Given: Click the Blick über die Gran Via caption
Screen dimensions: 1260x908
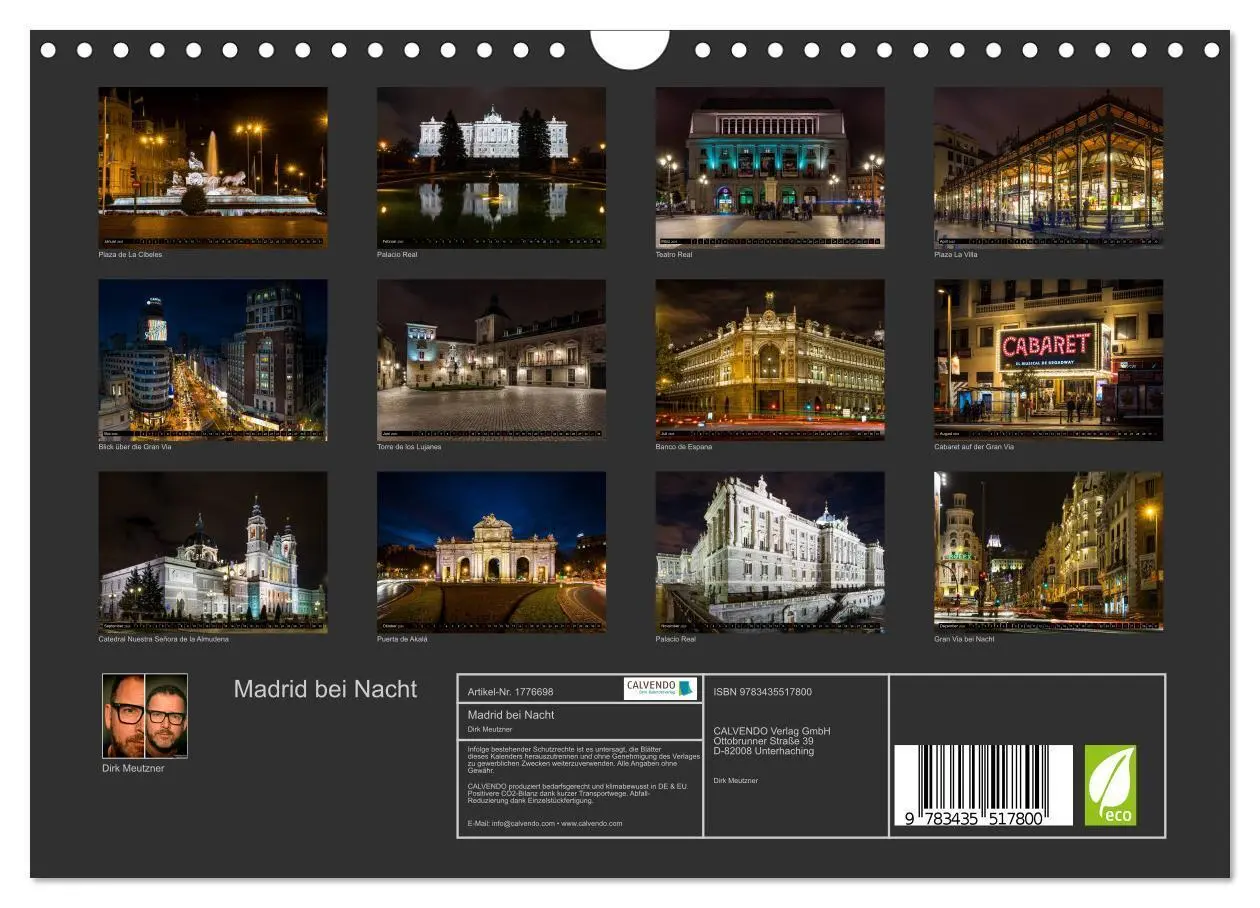Looking at the screenshot, I should click(135, 447).
